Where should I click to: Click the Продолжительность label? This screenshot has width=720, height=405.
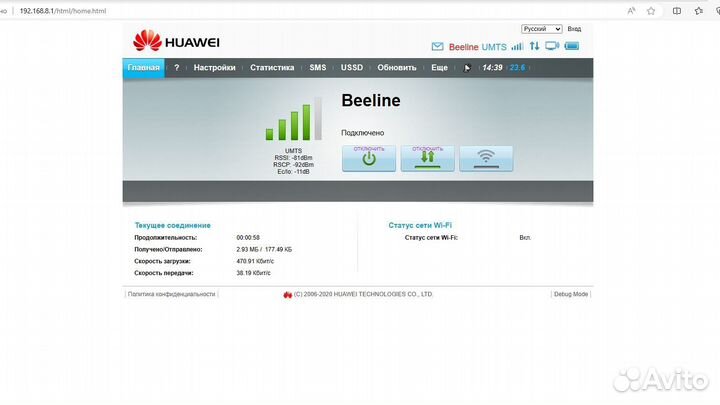tap(165, 238)
